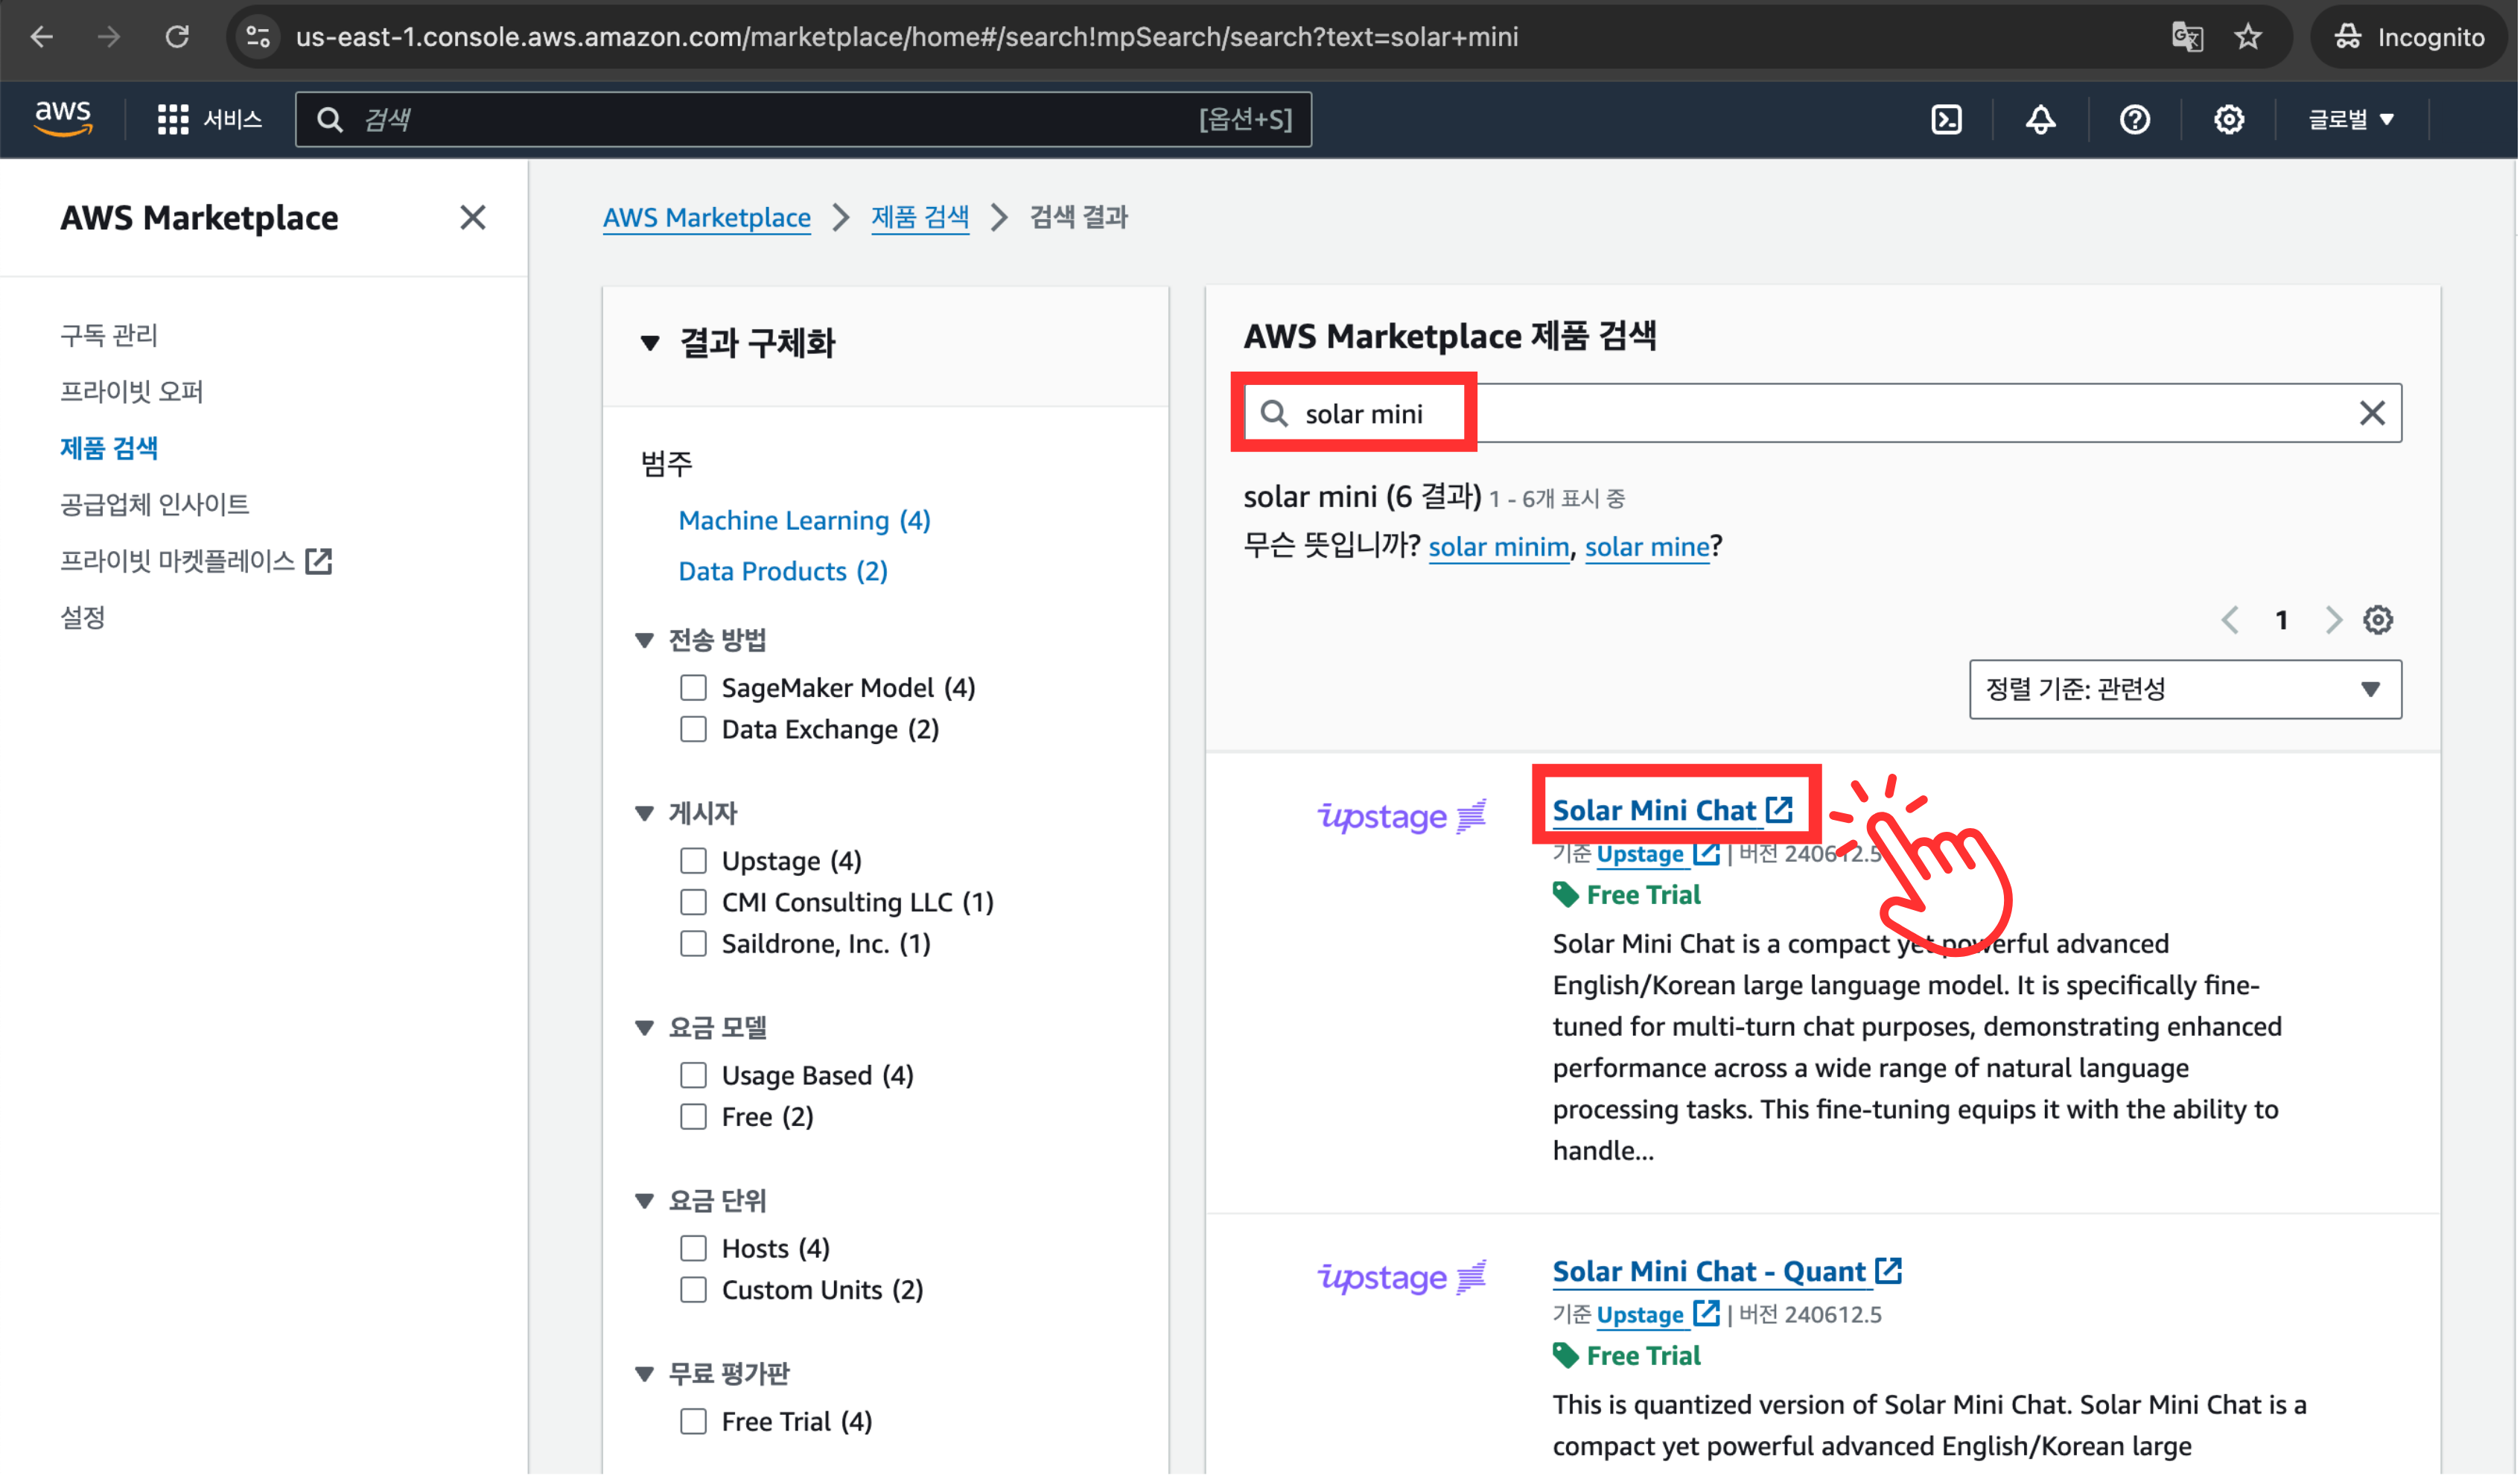Viewport: 2520px width, 1476px height.
Task: Open the help question mark icon
Action: click(x=2135, y=120)
